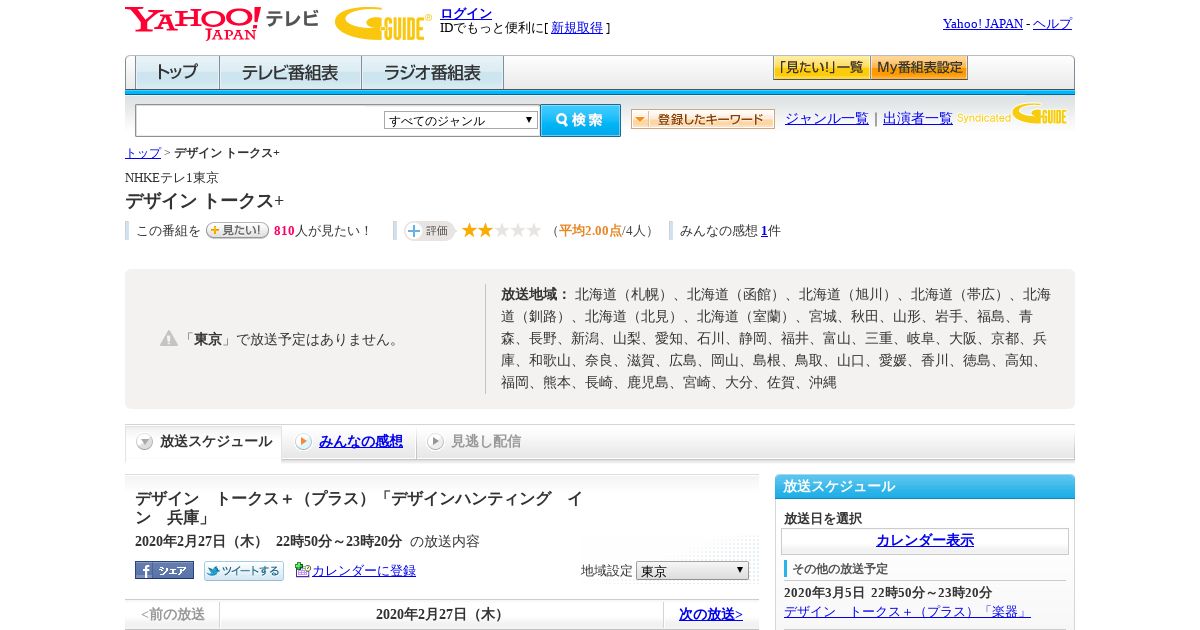Viewport: 1200px width, 630px height.
Task: Click calendar icon for カレンダーに登録
Action: (302, 570)
